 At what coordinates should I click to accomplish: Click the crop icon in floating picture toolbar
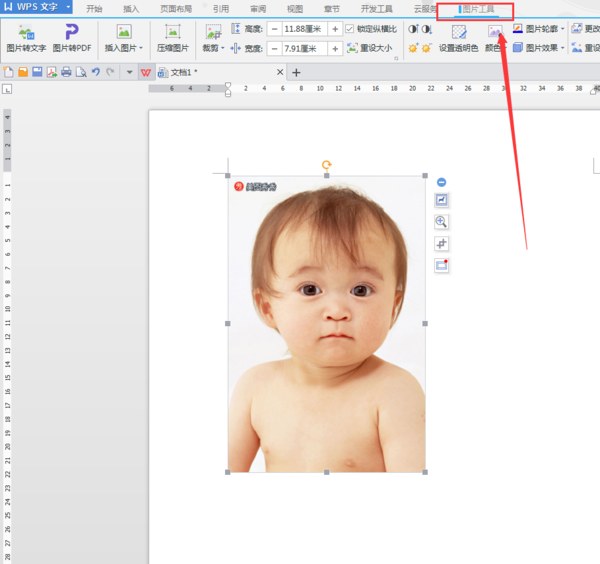(x=441, y=244)
